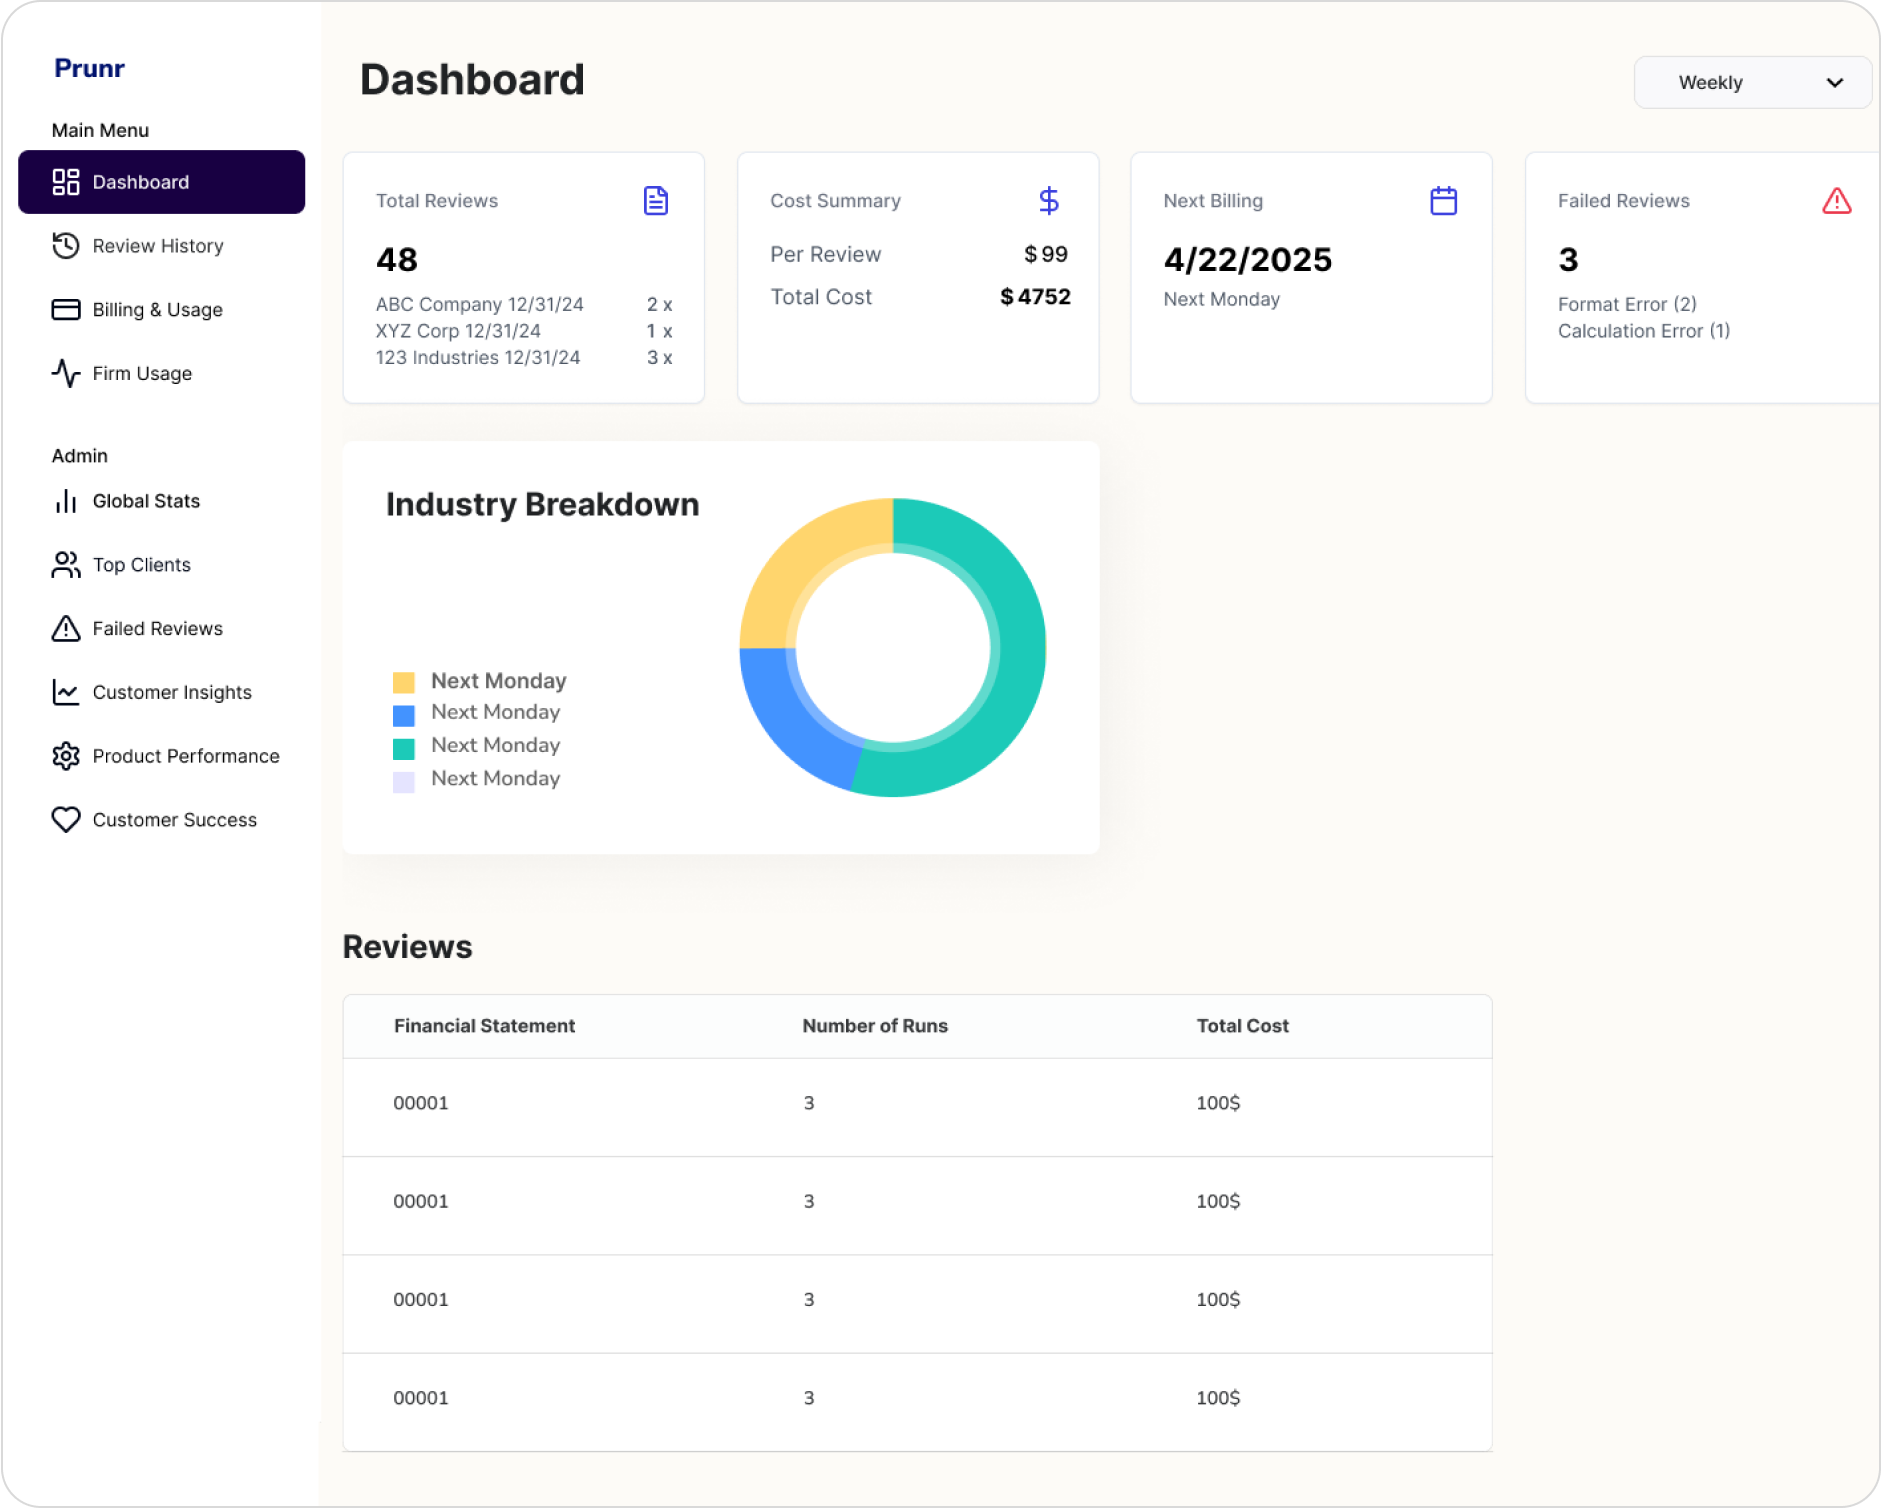Open the calendar icon on Next Billing card
The height and width of the screenshot is (1508, 1881).
(1443, 200)
